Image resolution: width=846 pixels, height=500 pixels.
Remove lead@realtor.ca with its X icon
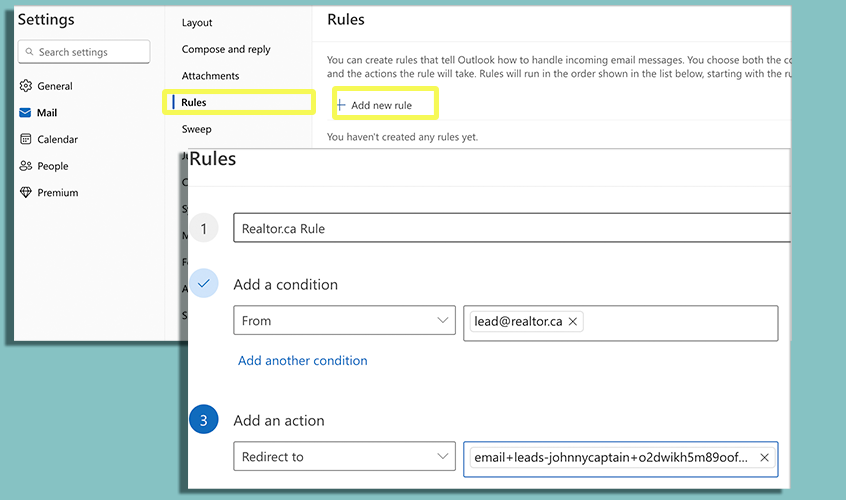pos(572,321)
